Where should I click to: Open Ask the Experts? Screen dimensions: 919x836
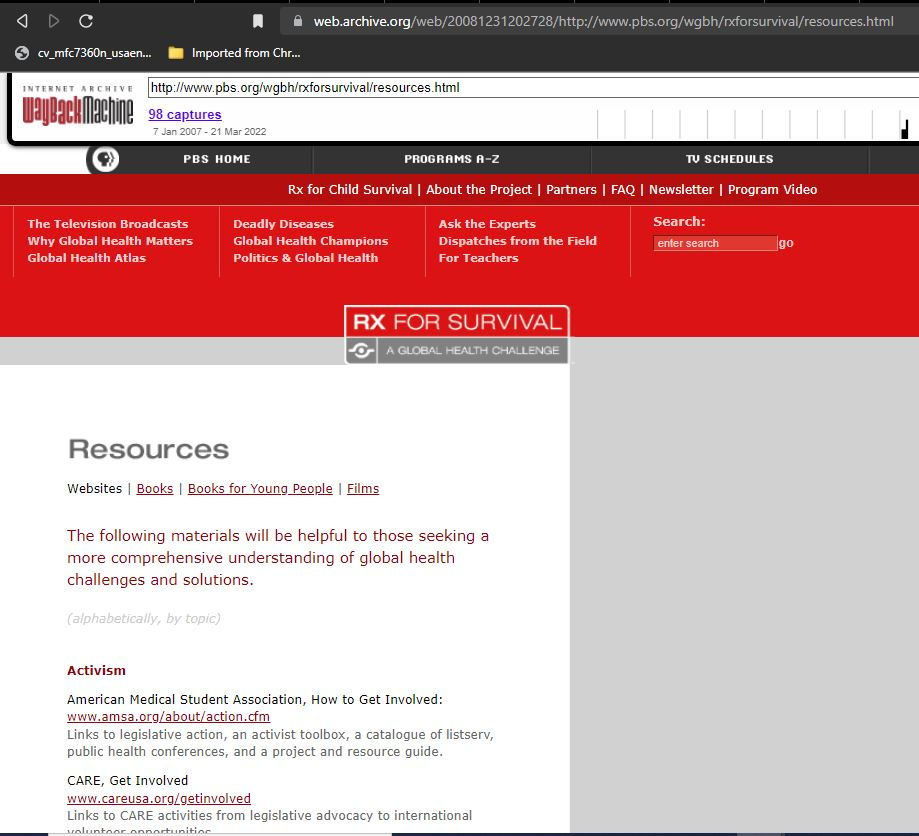[x=487, y=224]
